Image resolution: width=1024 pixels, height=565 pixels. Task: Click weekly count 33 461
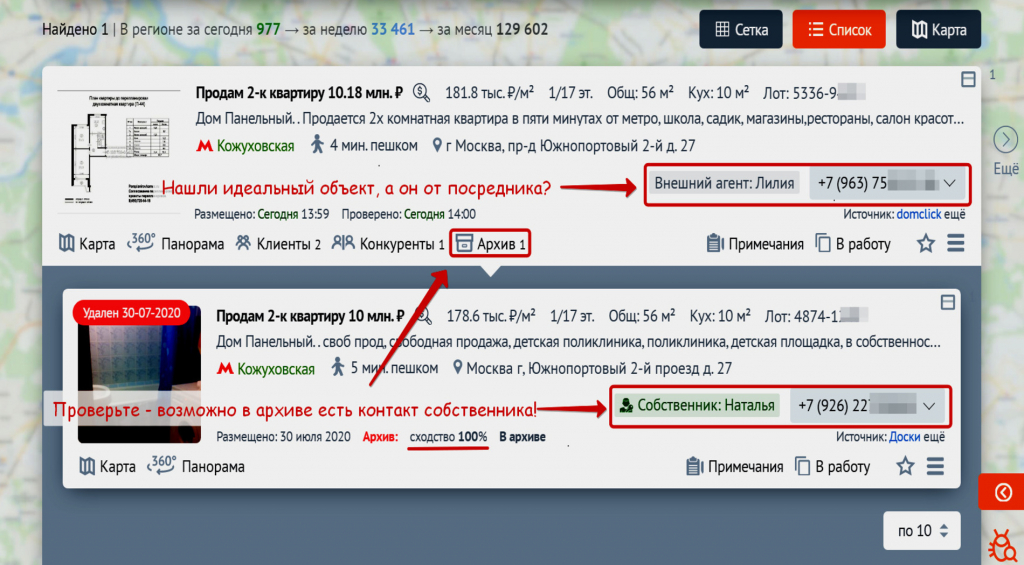point(393,29)
